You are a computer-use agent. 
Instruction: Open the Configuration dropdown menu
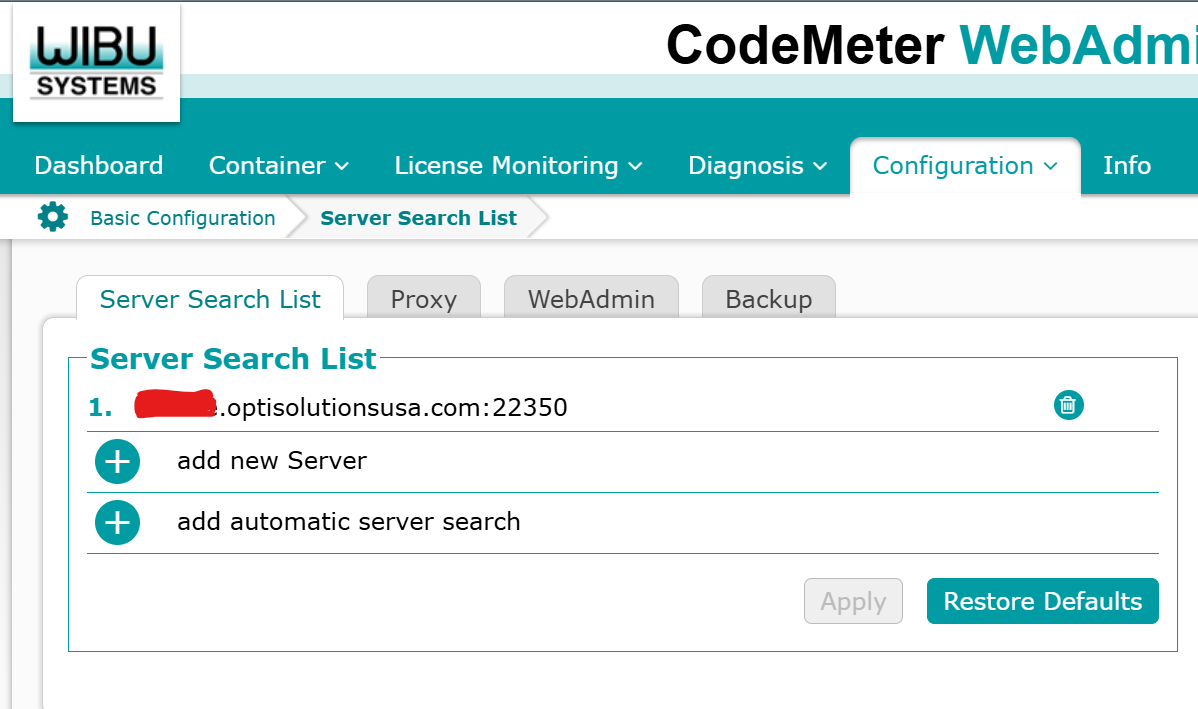click(965, 166)
